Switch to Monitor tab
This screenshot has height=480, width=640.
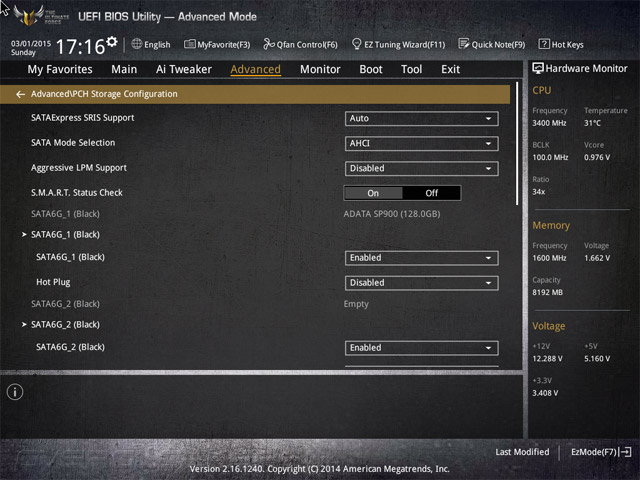[320, 69]
